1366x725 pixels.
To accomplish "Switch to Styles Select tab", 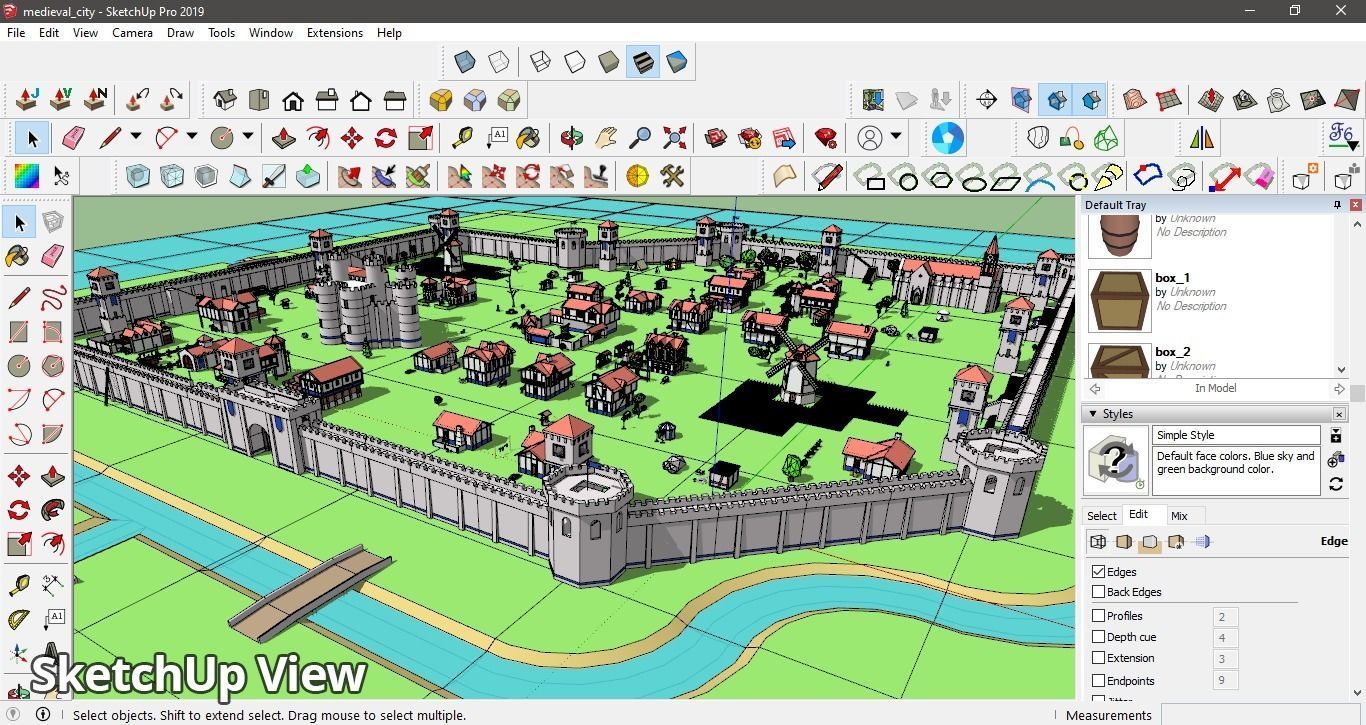I will click(1101, 516).
